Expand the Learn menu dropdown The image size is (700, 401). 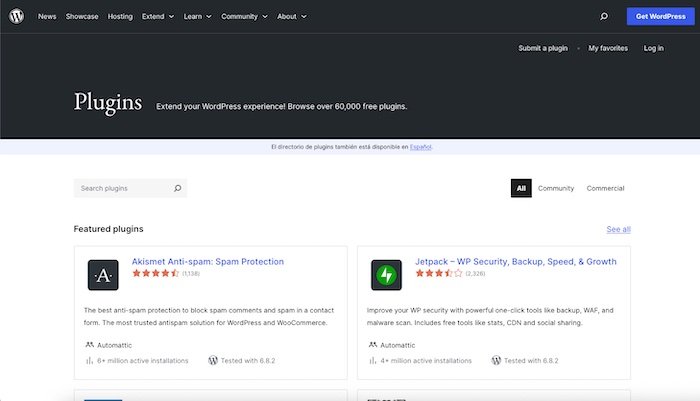(x=197, y=17)
